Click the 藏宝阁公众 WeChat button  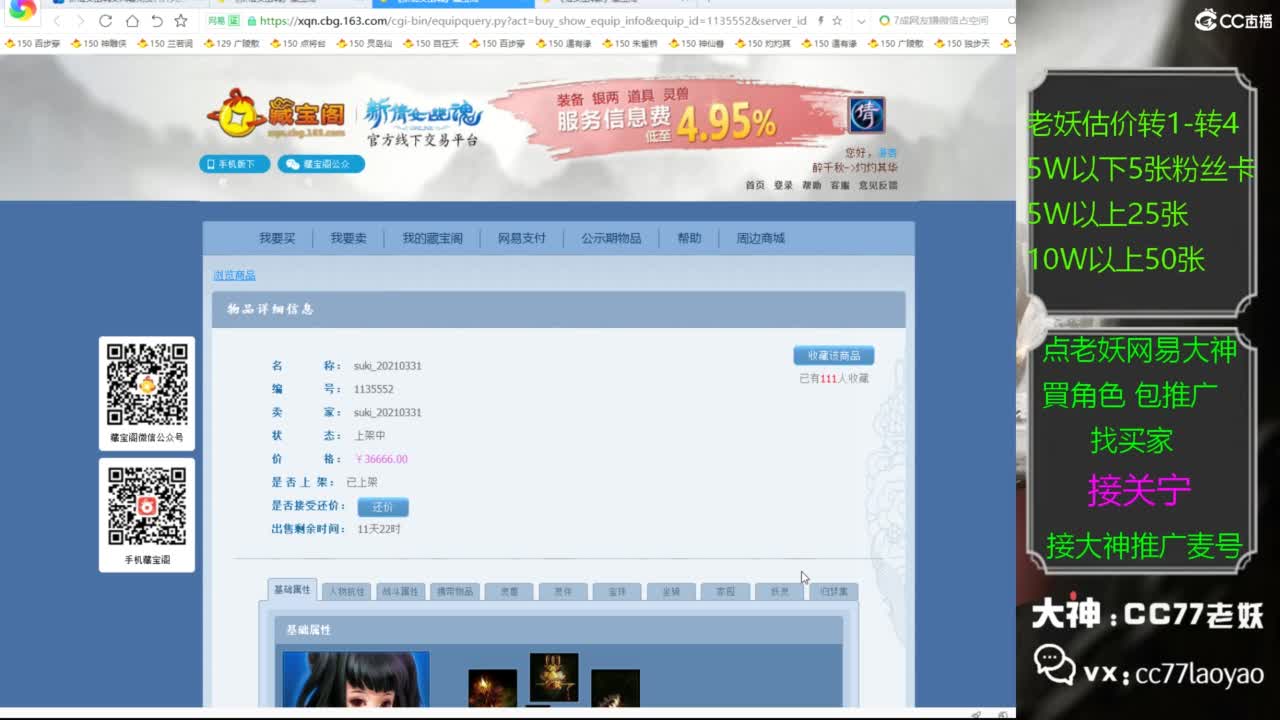point(321,164)
